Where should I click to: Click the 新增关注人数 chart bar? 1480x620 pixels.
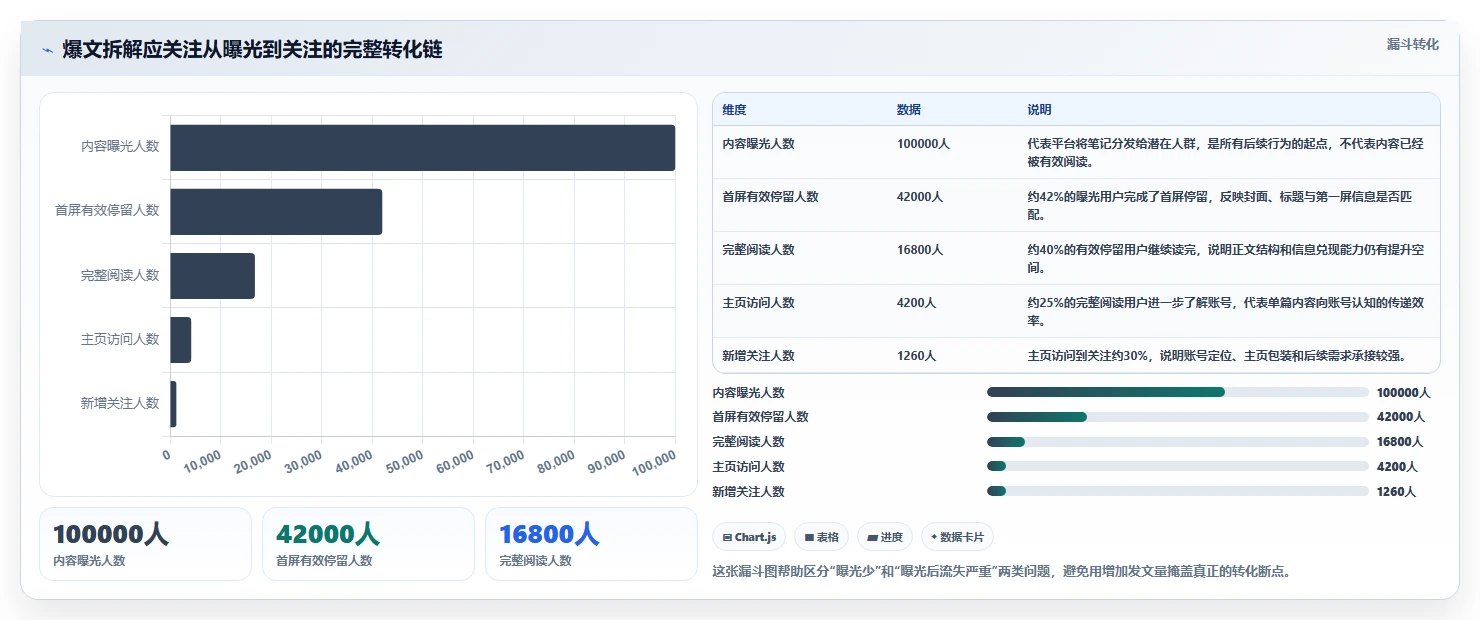point(173,404)
